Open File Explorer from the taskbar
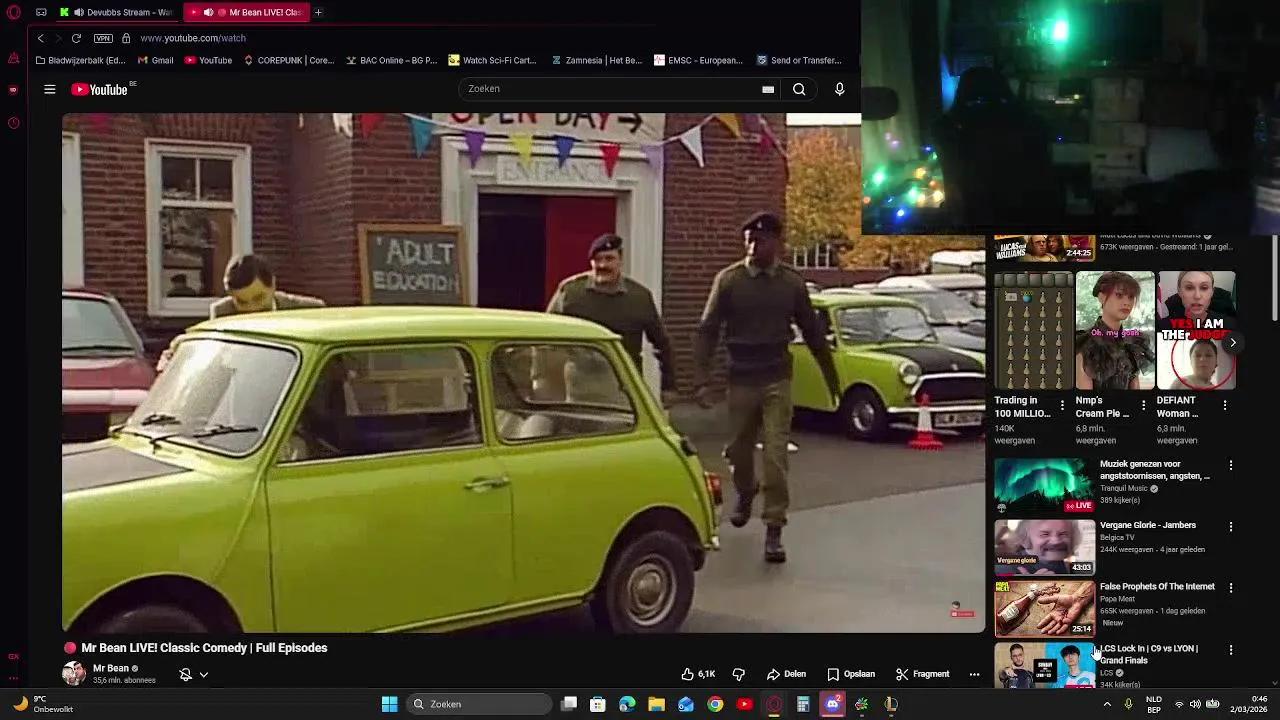Screen dimensions: 1280x720 (656, 704)
